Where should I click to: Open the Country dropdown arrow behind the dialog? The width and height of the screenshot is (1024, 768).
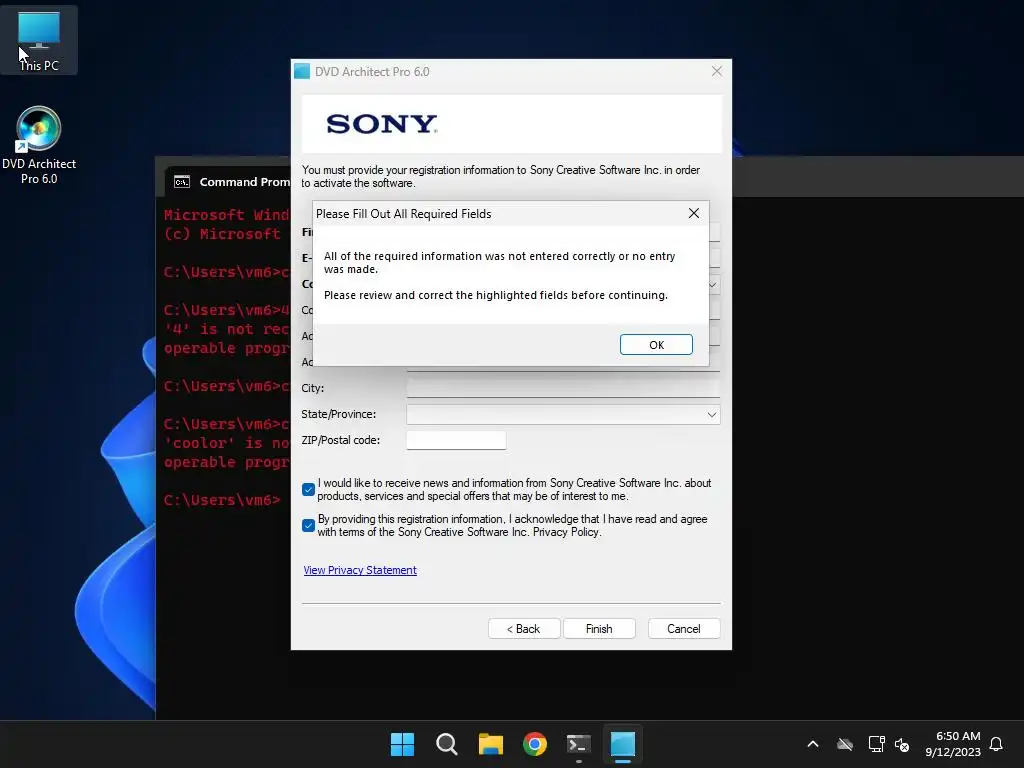[x=714, y=285]
